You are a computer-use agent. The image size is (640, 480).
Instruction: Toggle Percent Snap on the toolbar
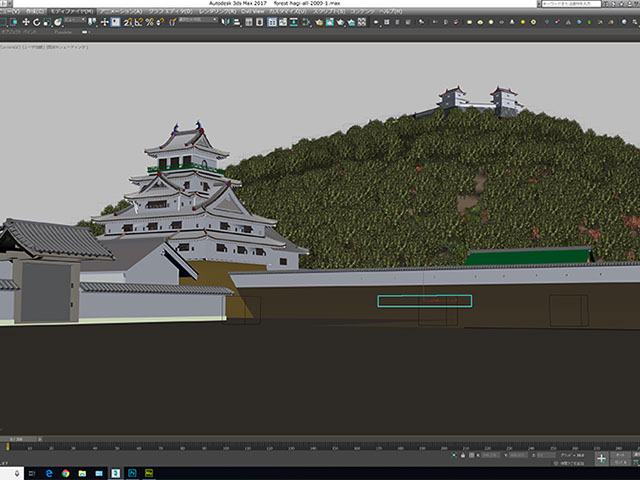coord(149,22)
